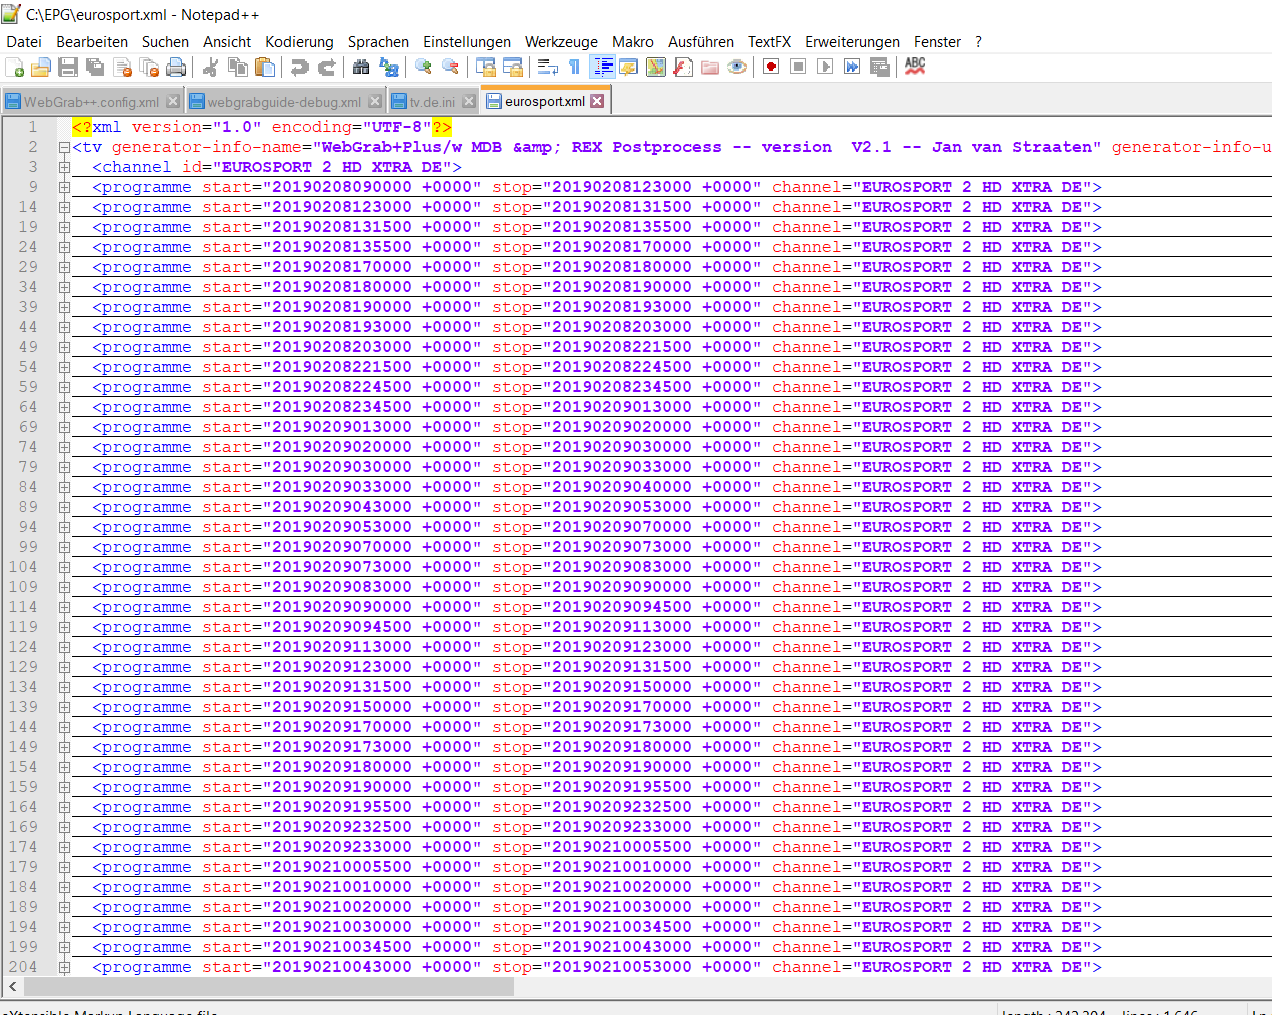Click the Folder as Workspace icon
Viewport: 1272px width, 1015px height.
(x=710, y=67)
